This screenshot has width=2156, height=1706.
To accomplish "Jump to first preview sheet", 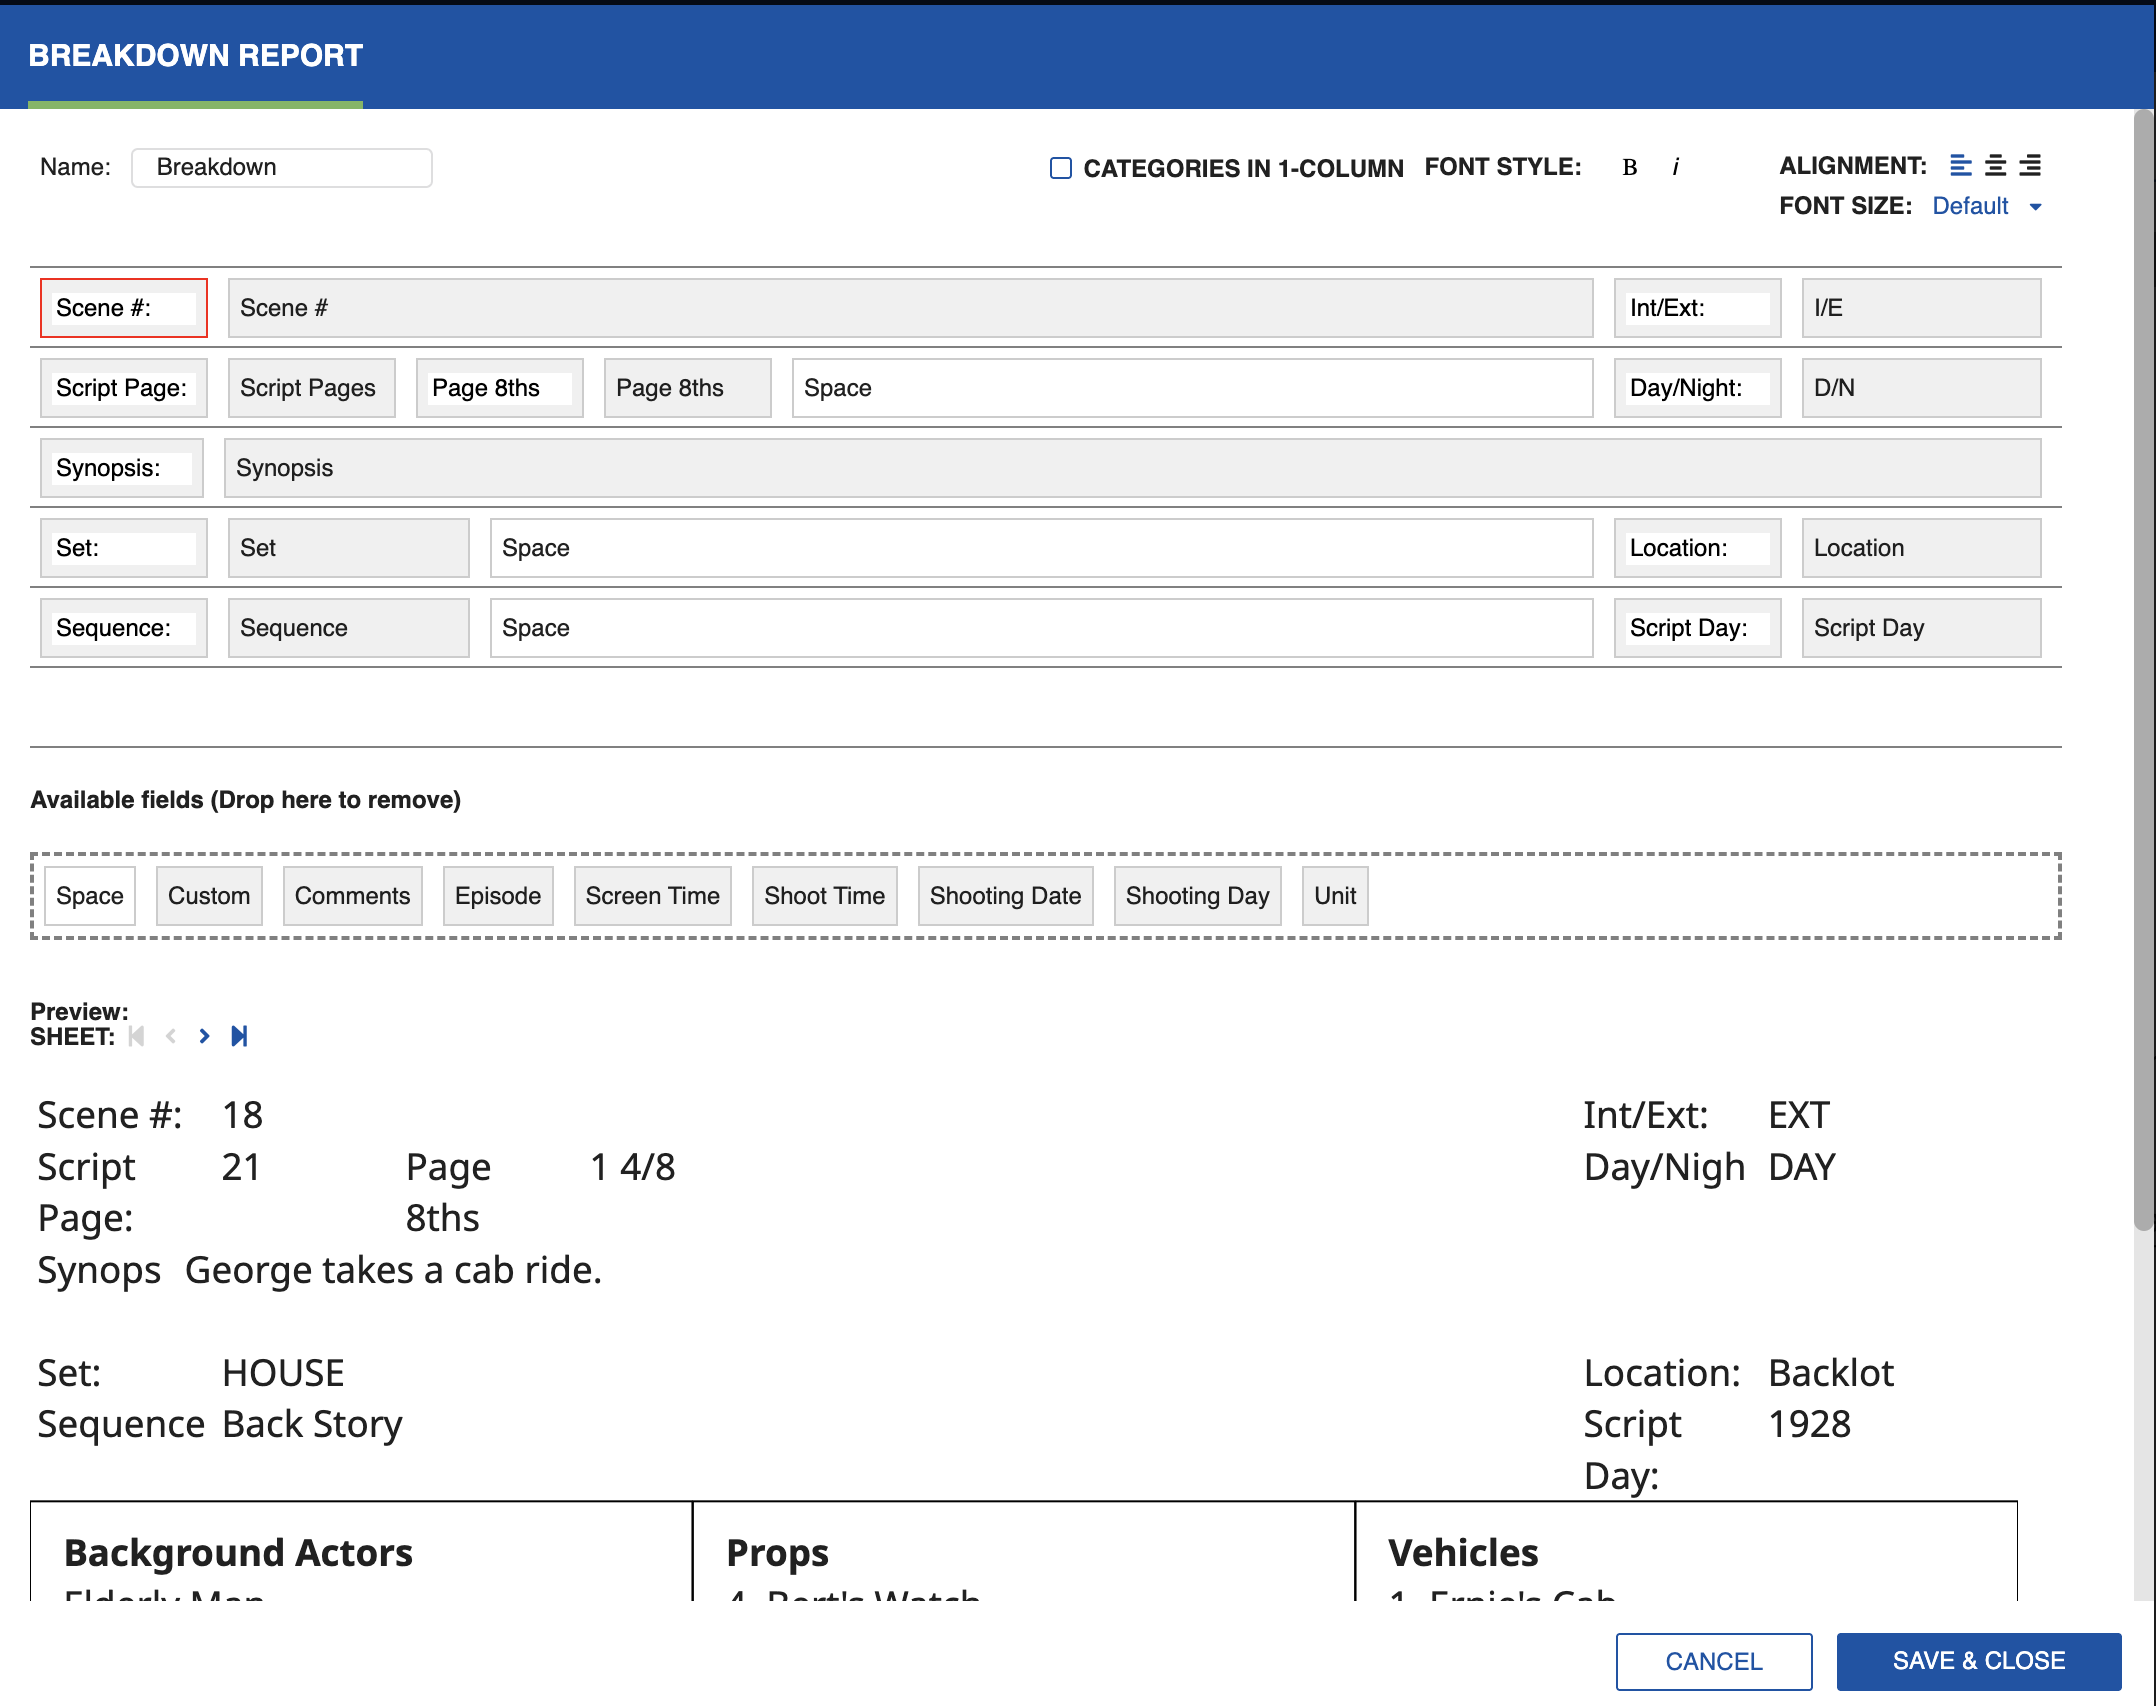I will [137, 1036].
